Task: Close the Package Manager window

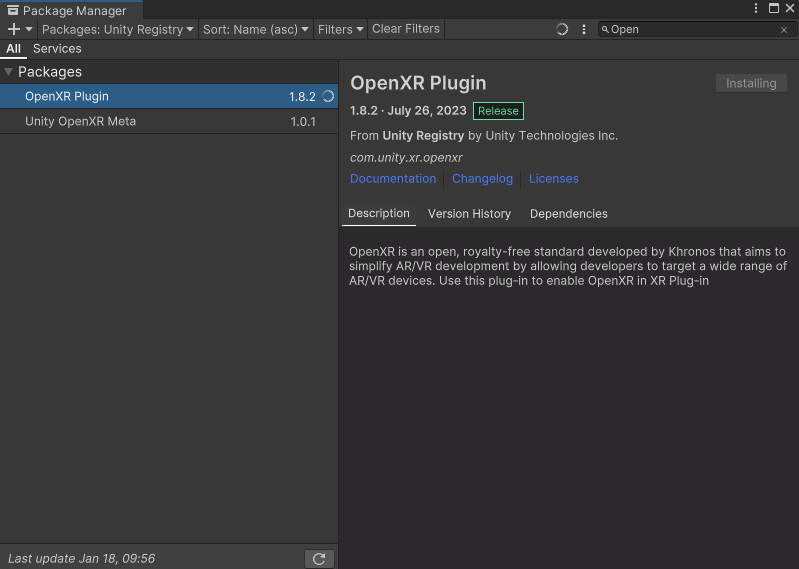Action: tap(790, 8)
